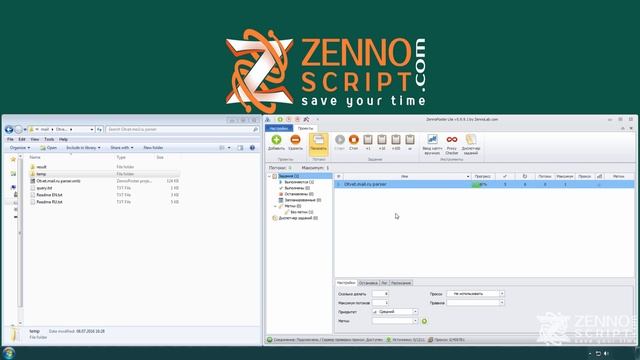Click the Сколько делать input field
640x360 pixels.
(x=380, y=294)
